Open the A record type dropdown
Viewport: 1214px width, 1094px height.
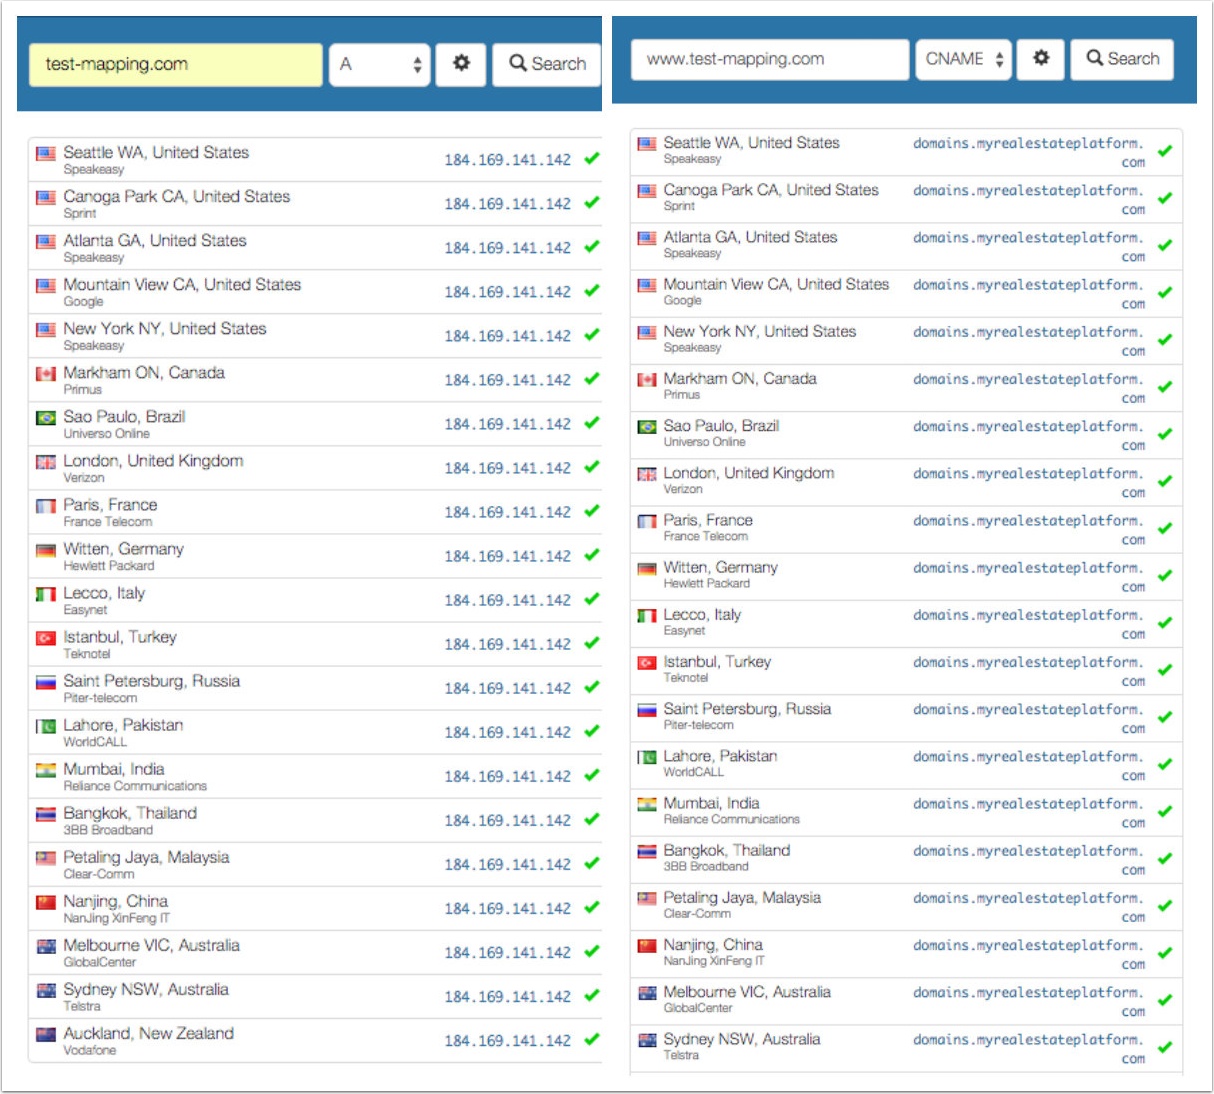coord(380,64)
